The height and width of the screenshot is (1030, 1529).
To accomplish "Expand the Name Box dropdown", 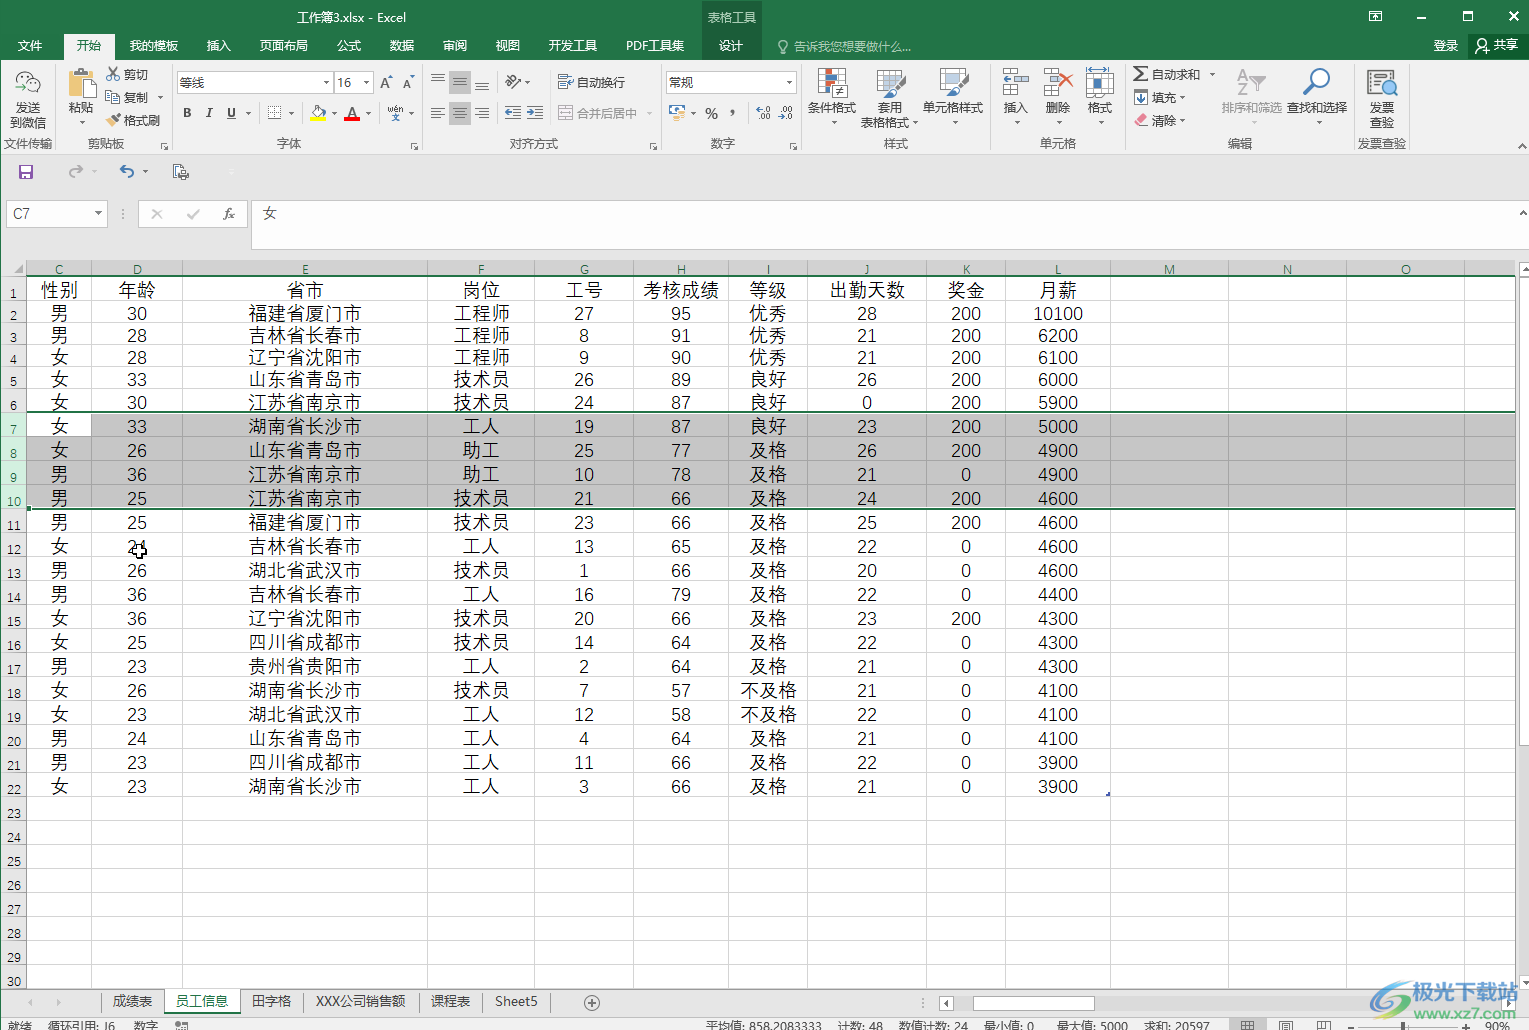I will 98,213.
